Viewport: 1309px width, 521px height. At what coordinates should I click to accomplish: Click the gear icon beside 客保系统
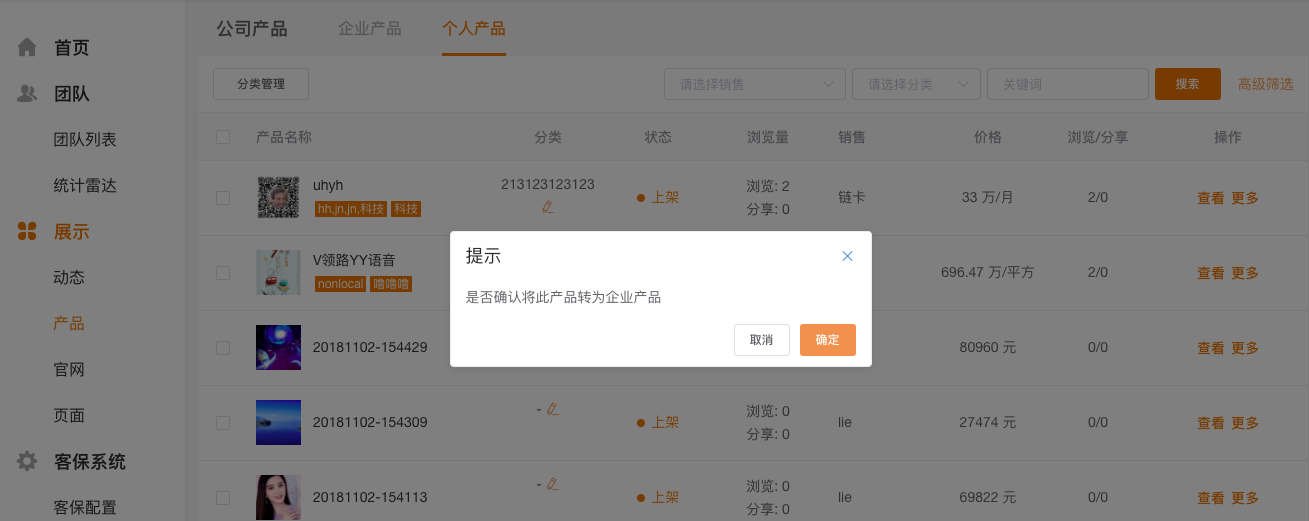27,462
